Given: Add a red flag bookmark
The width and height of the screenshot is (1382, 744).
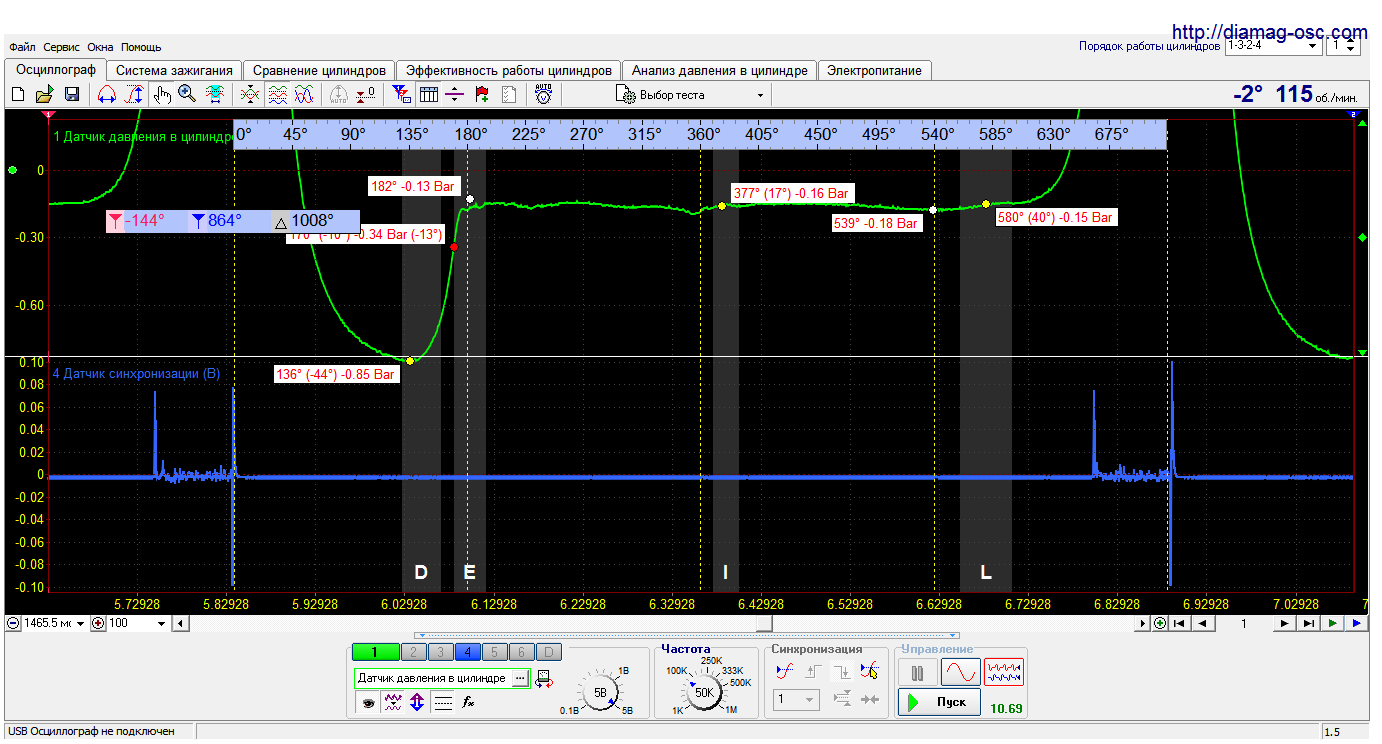Looking at the screenshot, I should click(482, 95).
